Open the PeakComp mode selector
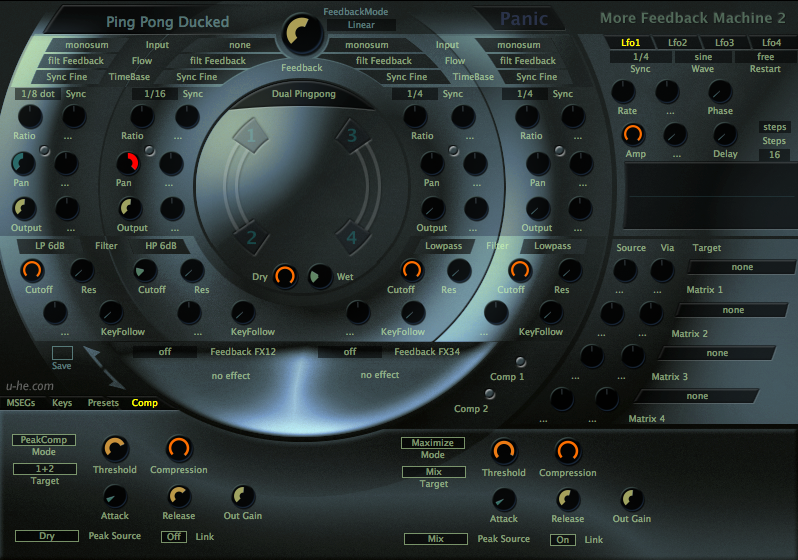Image resolution: width=798 pixels, height=560 pixels. pos(44,439)
